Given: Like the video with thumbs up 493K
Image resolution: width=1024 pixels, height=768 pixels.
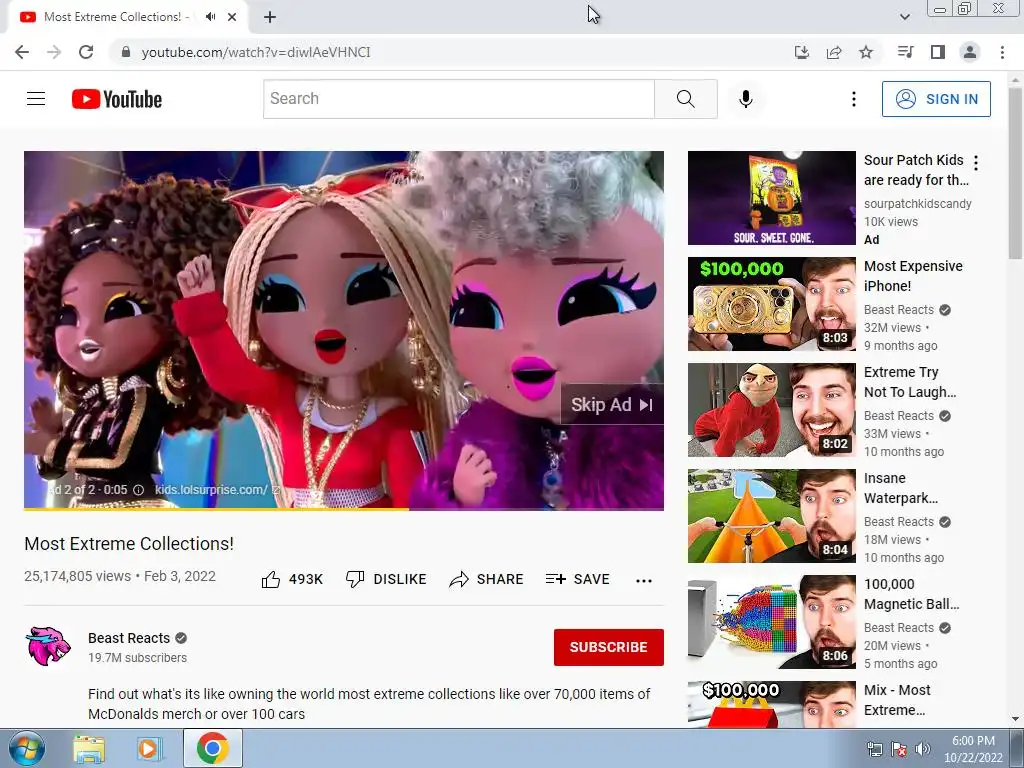Looking at the screenshot, I should (292, 579).
